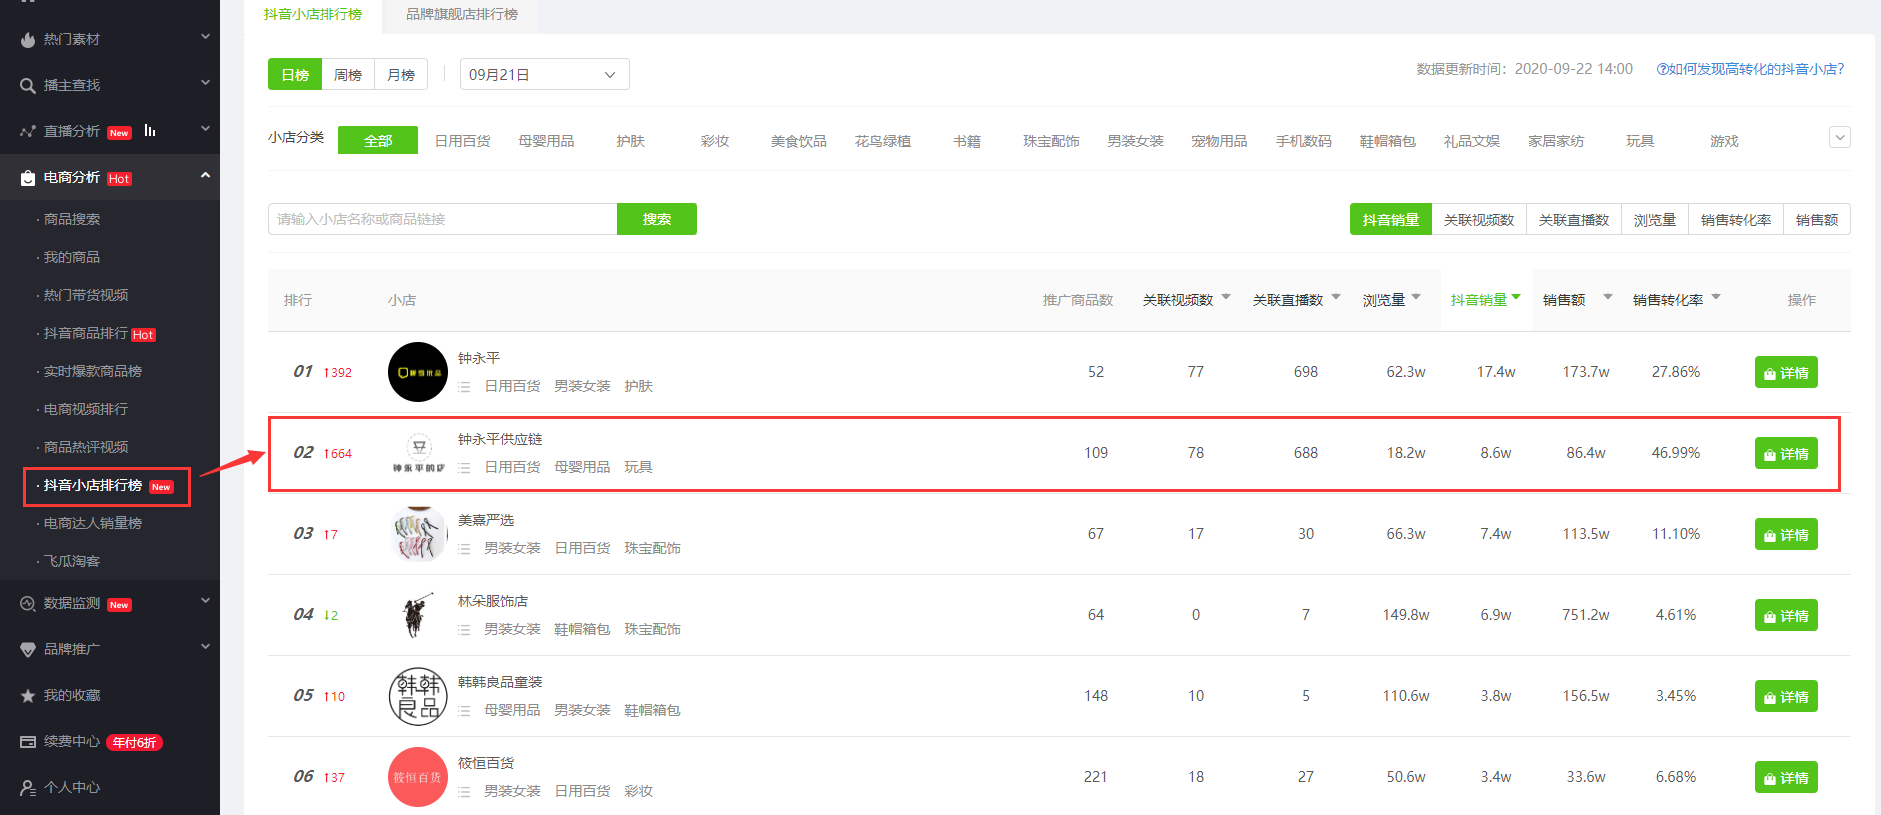Click the category list icon under 美熹严选

pos(464,549)
